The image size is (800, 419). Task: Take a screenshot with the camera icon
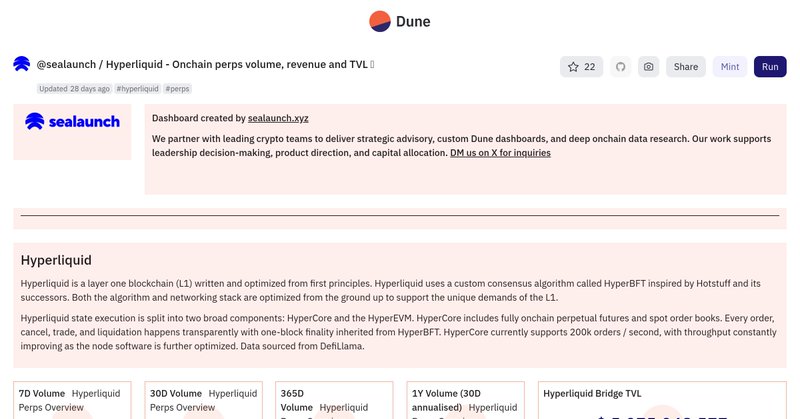(648, 67)
